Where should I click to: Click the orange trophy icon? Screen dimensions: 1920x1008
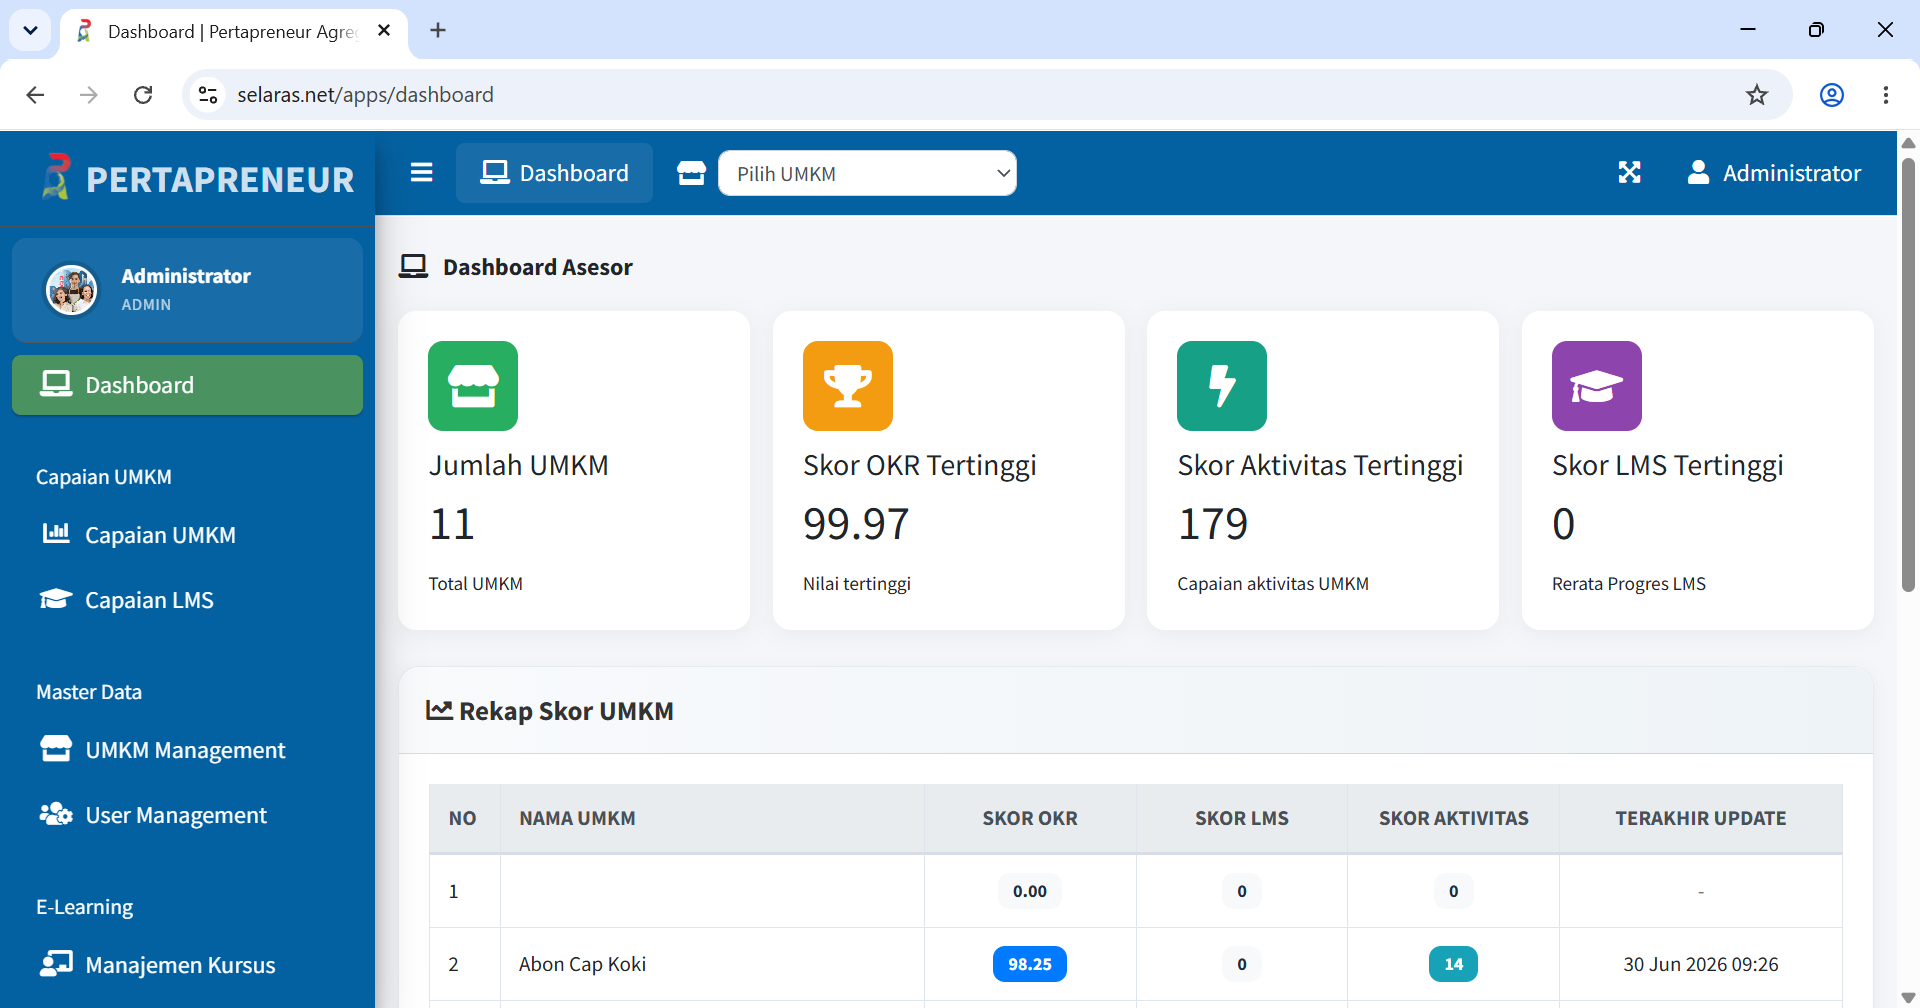(x=848, y=386)
